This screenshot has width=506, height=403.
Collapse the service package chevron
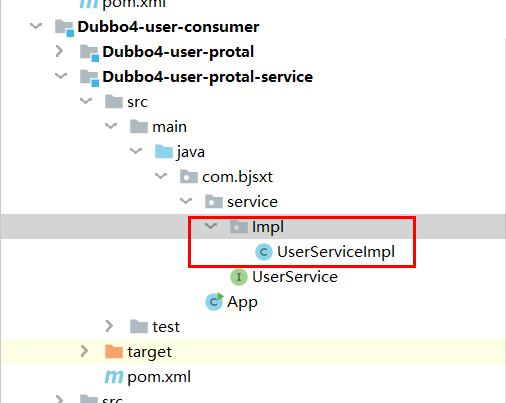click(186, 201)
